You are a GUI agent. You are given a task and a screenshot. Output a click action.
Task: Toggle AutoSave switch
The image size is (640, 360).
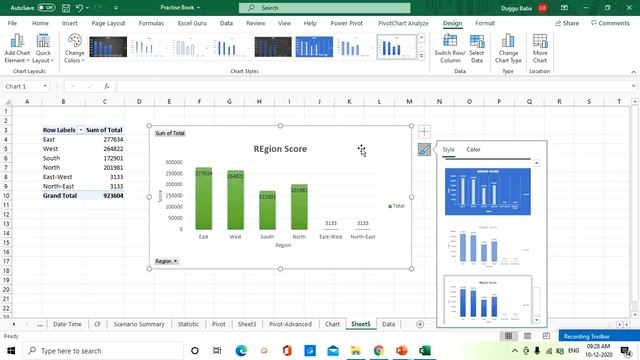[46, 8]
